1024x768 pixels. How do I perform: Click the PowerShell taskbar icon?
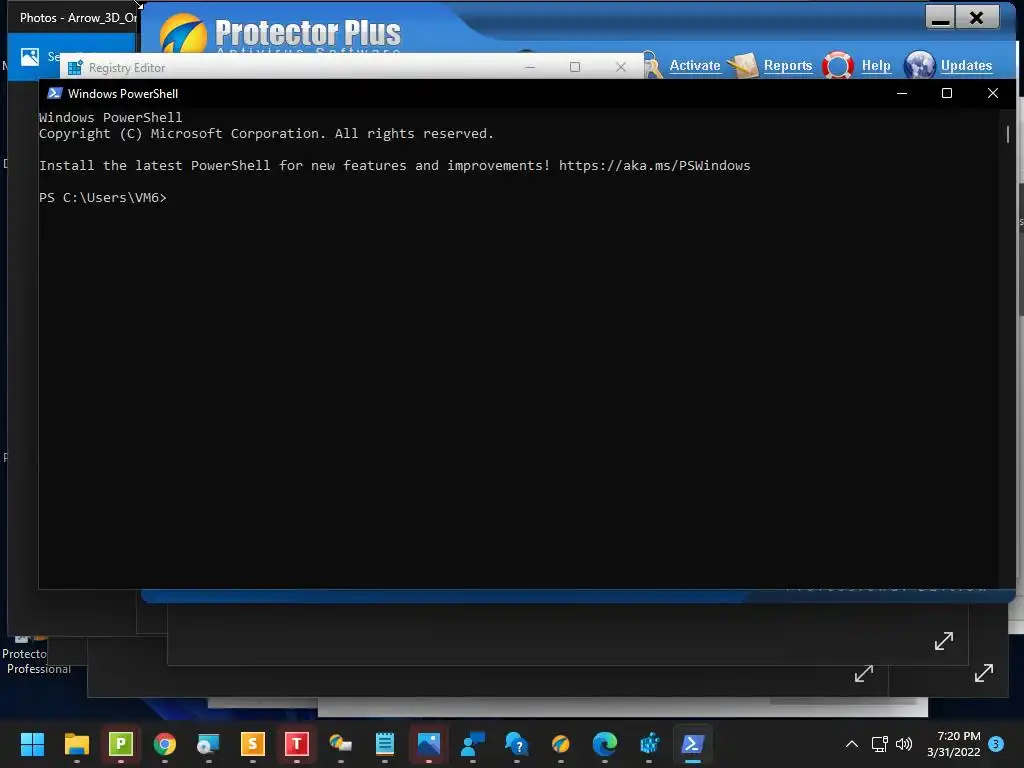coord(692,744)
